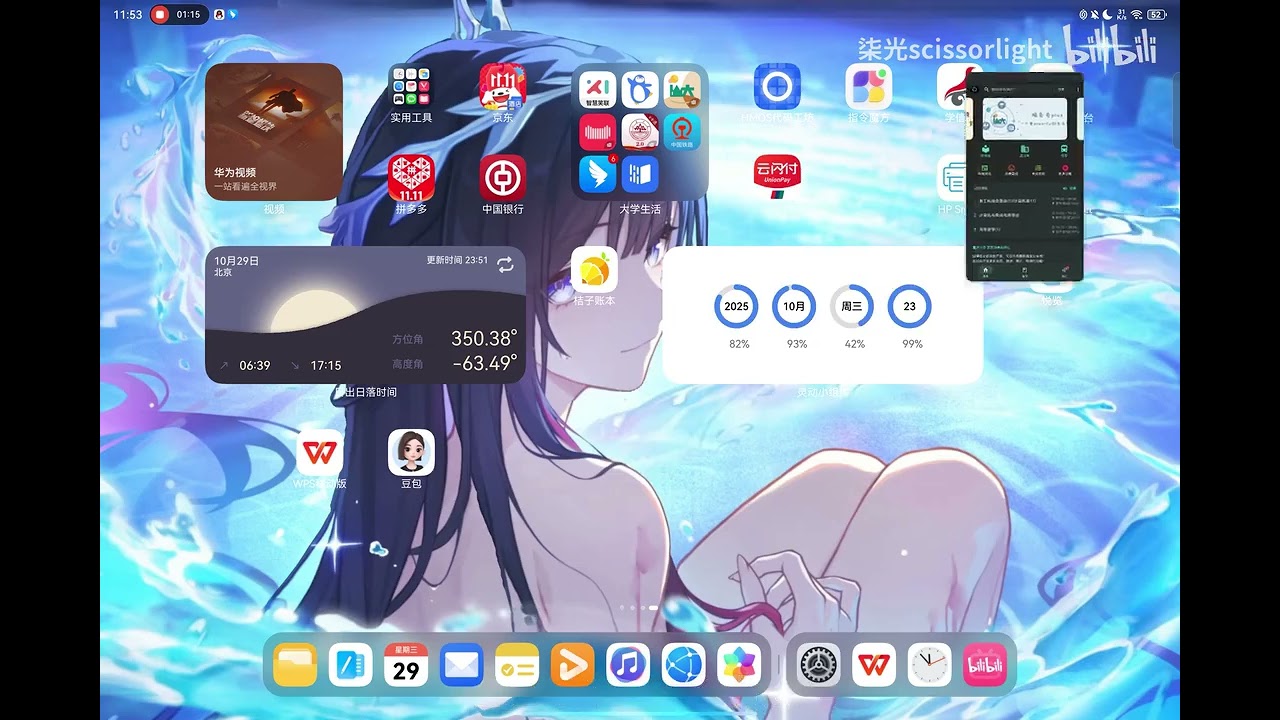Tap the sunset time 17:15
This screenshot has height=720, width=1280.
pyautogui.click(x=326, y=366)
